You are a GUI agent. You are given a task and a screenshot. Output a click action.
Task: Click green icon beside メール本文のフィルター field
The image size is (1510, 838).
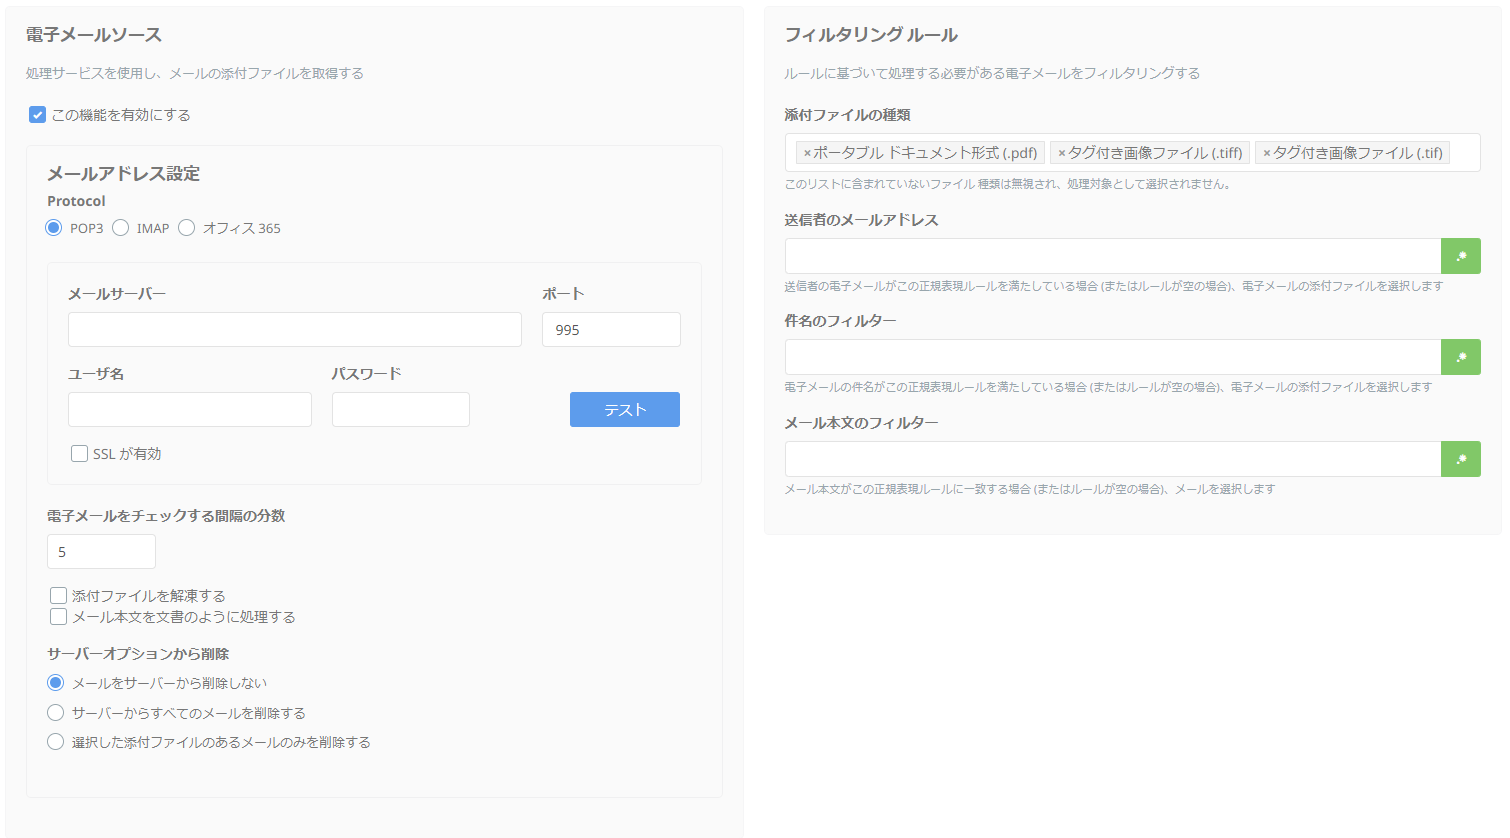(x=1460, y=459)
